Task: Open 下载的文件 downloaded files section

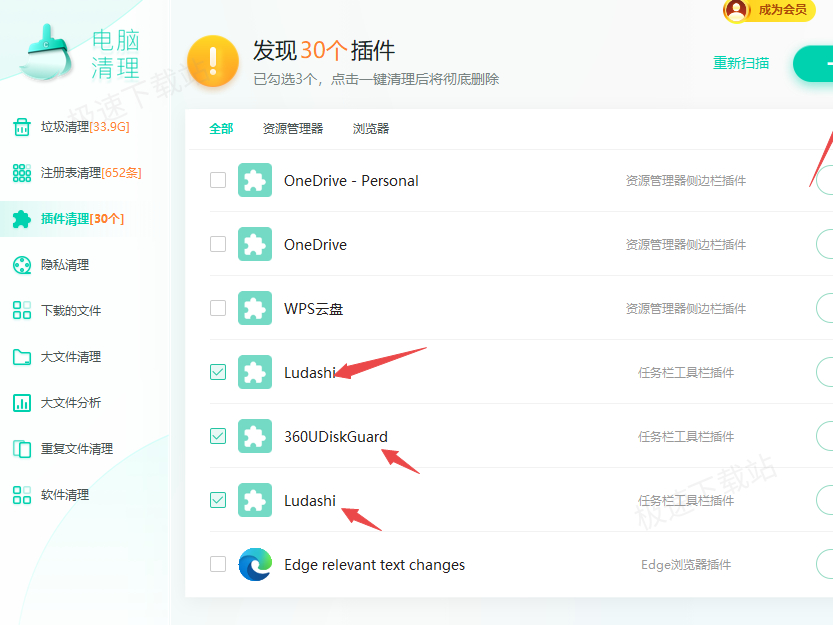Action: click(x=57, y=310)
